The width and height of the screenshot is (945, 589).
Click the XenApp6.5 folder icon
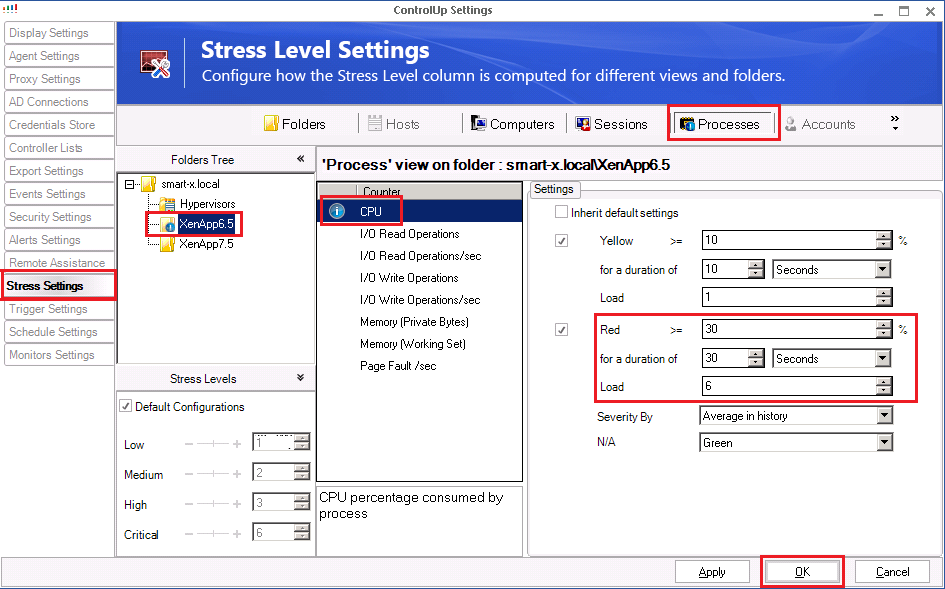(168, 224)
